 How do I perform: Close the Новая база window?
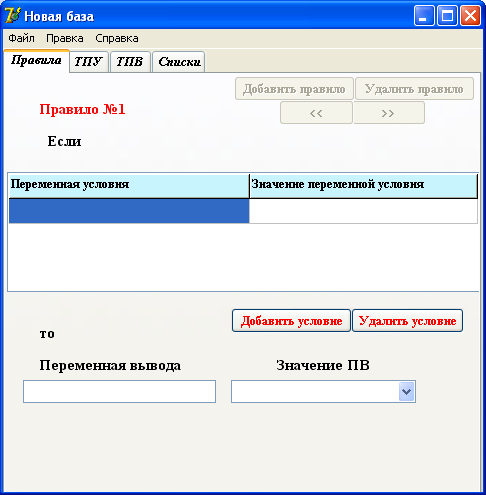470,16
